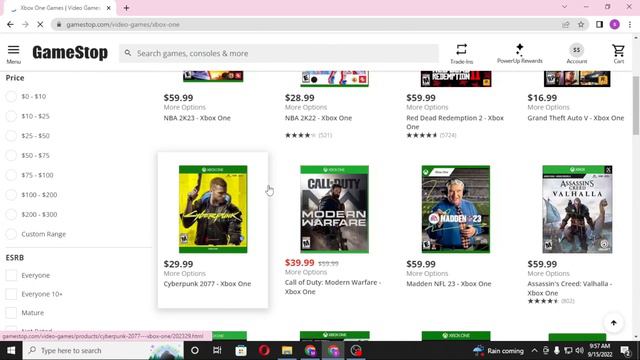Open the Windows Start menu
This screenshot has width=640, height=360.
click(x=11, y=351)
